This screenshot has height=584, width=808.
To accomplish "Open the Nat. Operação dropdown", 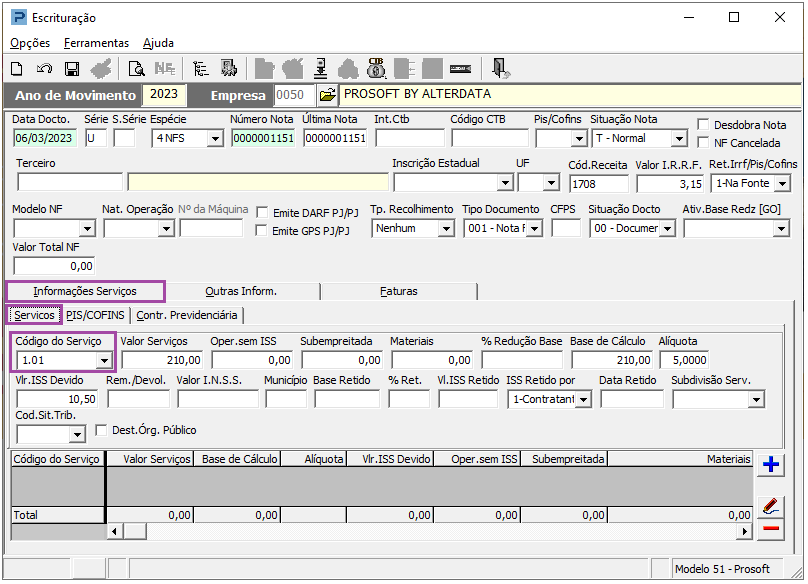I will point(166,228).
